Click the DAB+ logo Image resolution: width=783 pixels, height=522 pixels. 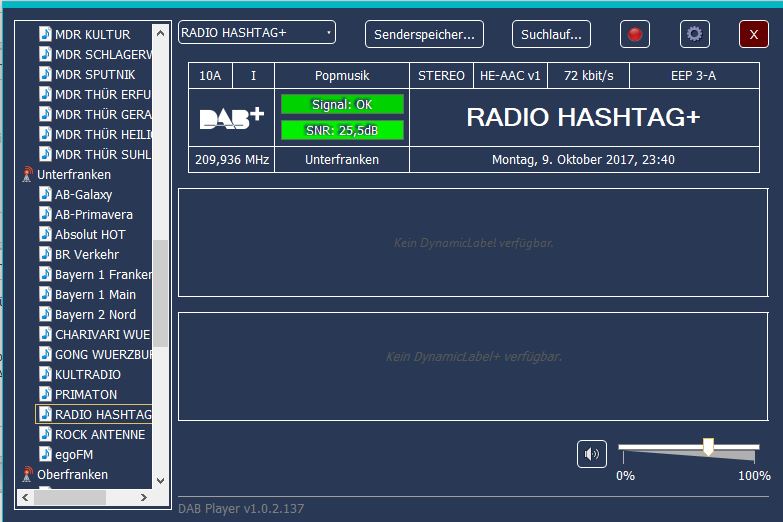point(231,118)
